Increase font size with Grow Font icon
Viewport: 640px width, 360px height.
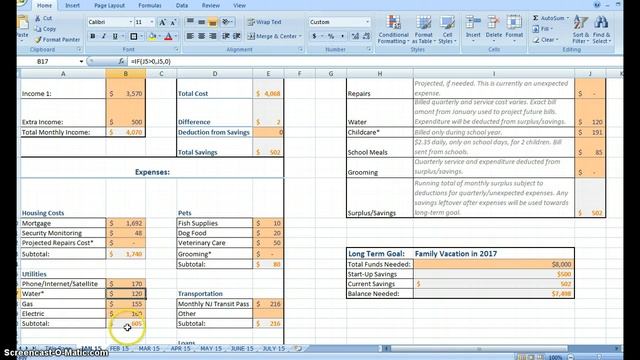point(162,22)
